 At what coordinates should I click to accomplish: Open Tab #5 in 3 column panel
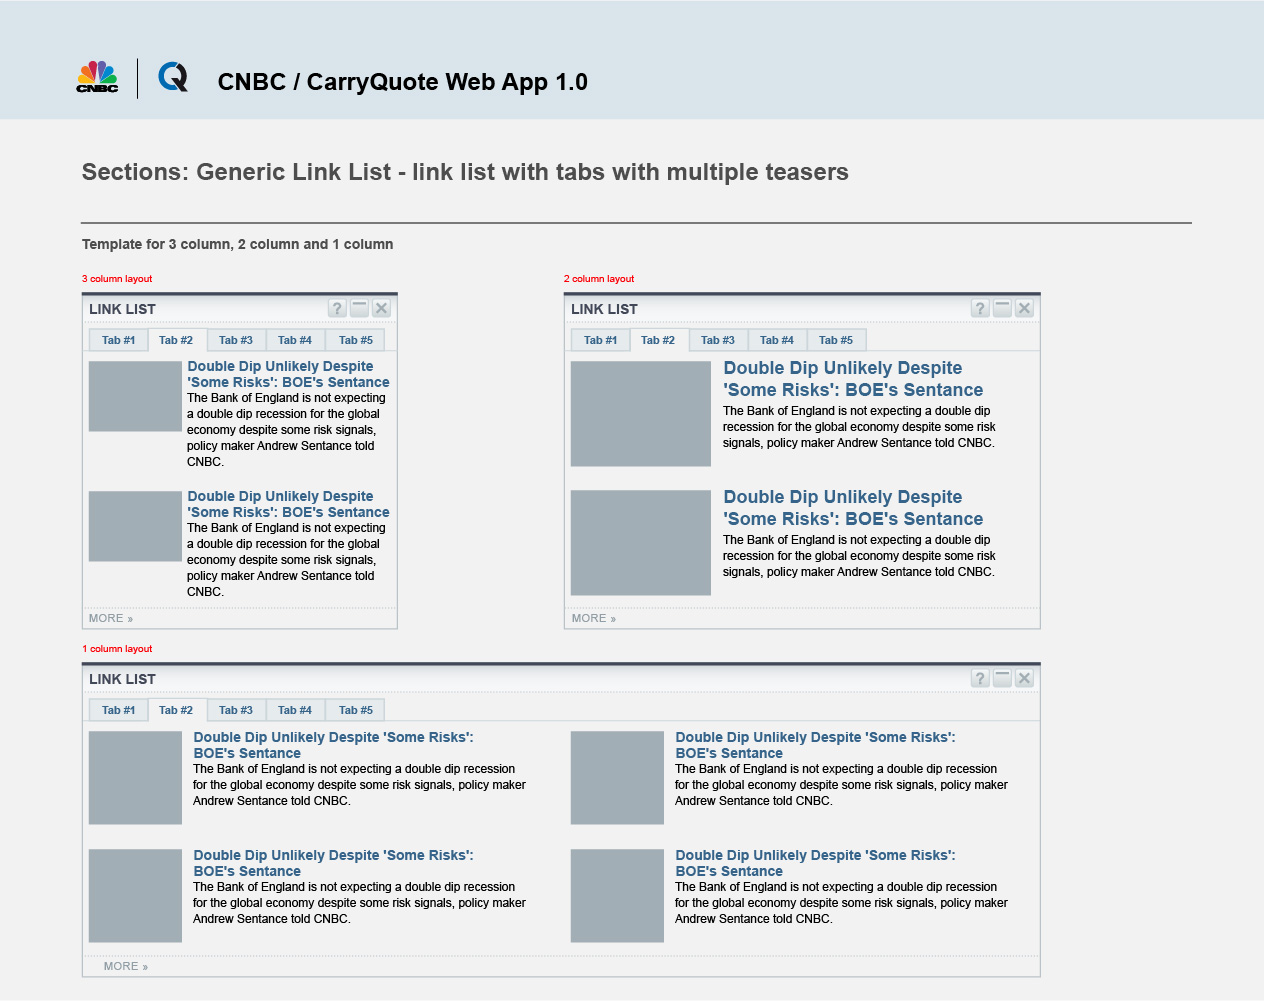355,340
